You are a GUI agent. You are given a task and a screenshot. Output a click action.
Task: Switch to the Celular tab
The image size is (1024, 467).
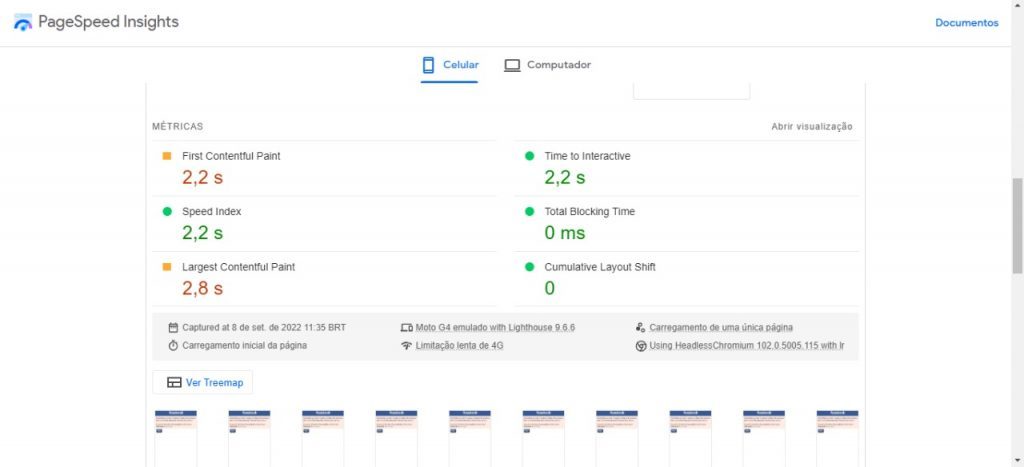click(x=449, y=65)
